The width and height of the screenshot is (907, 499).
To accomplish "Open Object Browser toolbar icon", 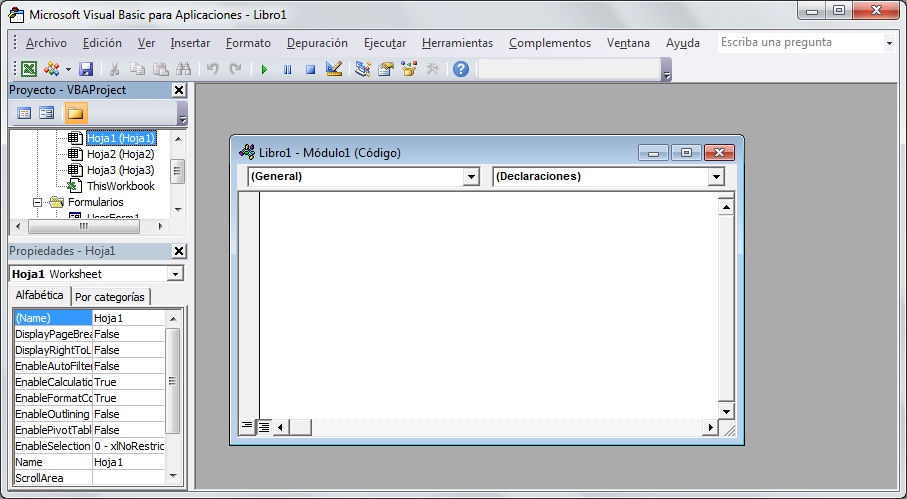I will pos(409,69).
